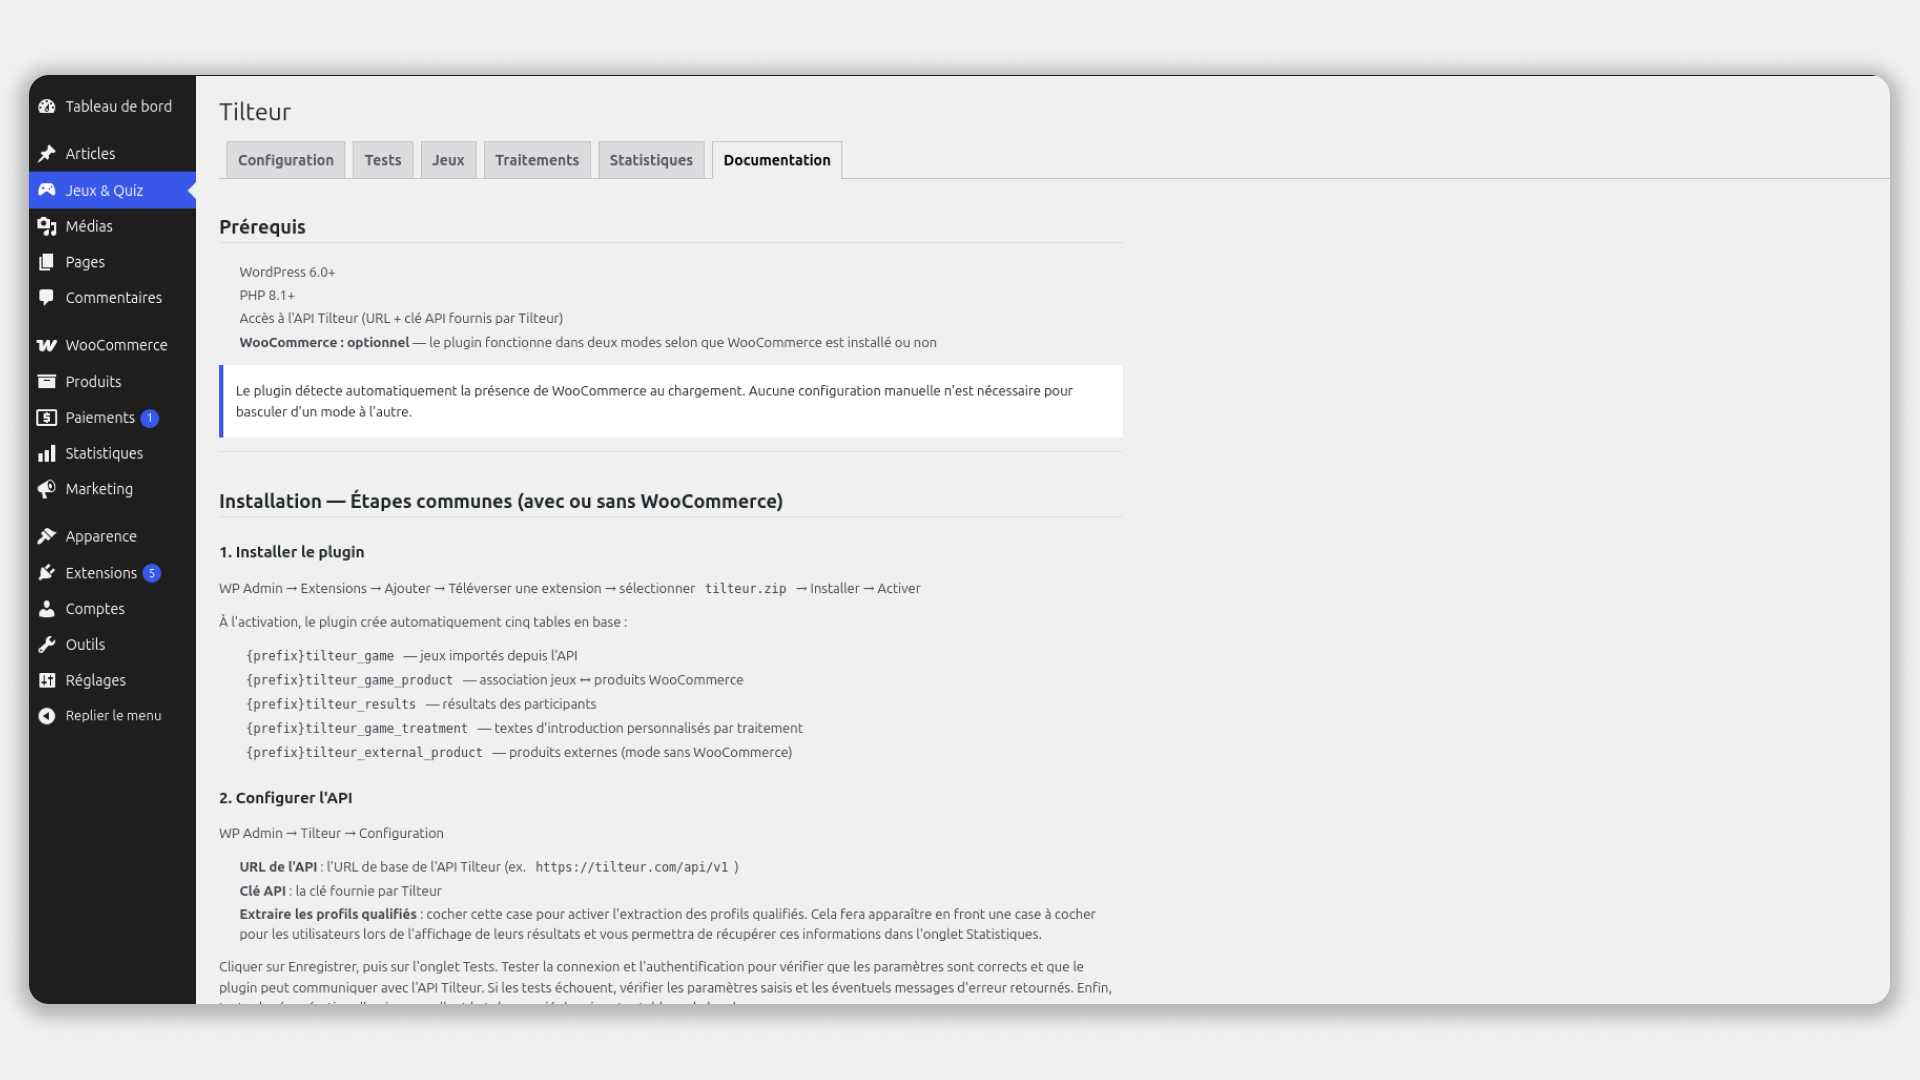The width and height of the screenshot is (1920, 1080).
Task: Click the {prefix}tilteur_game table name
Action: 320,656
